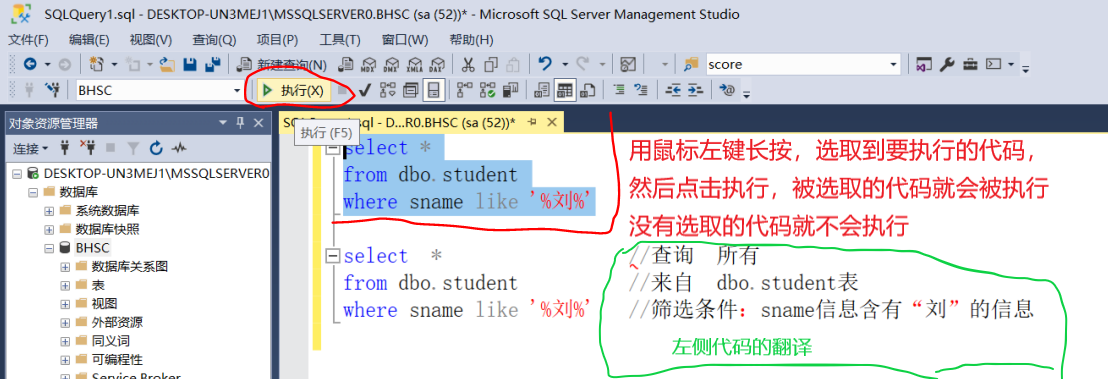The height and width of the screenshot is (379, 1108).
Task: Click the Activity Monitor pulse icon in Object Explorer
Action: [179, 148]
